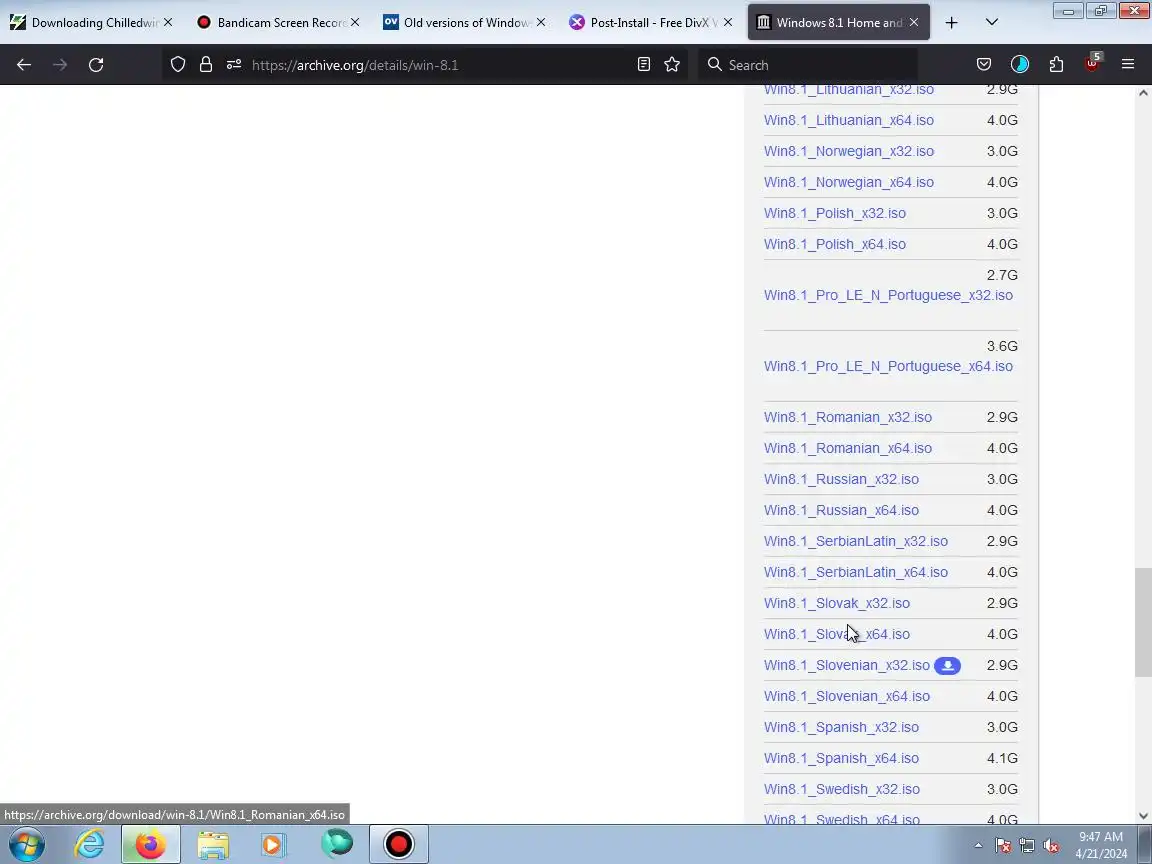Viewport: 1152px width, 864px height.
Task: Click the browser Search box
Action: coord(808,65)
